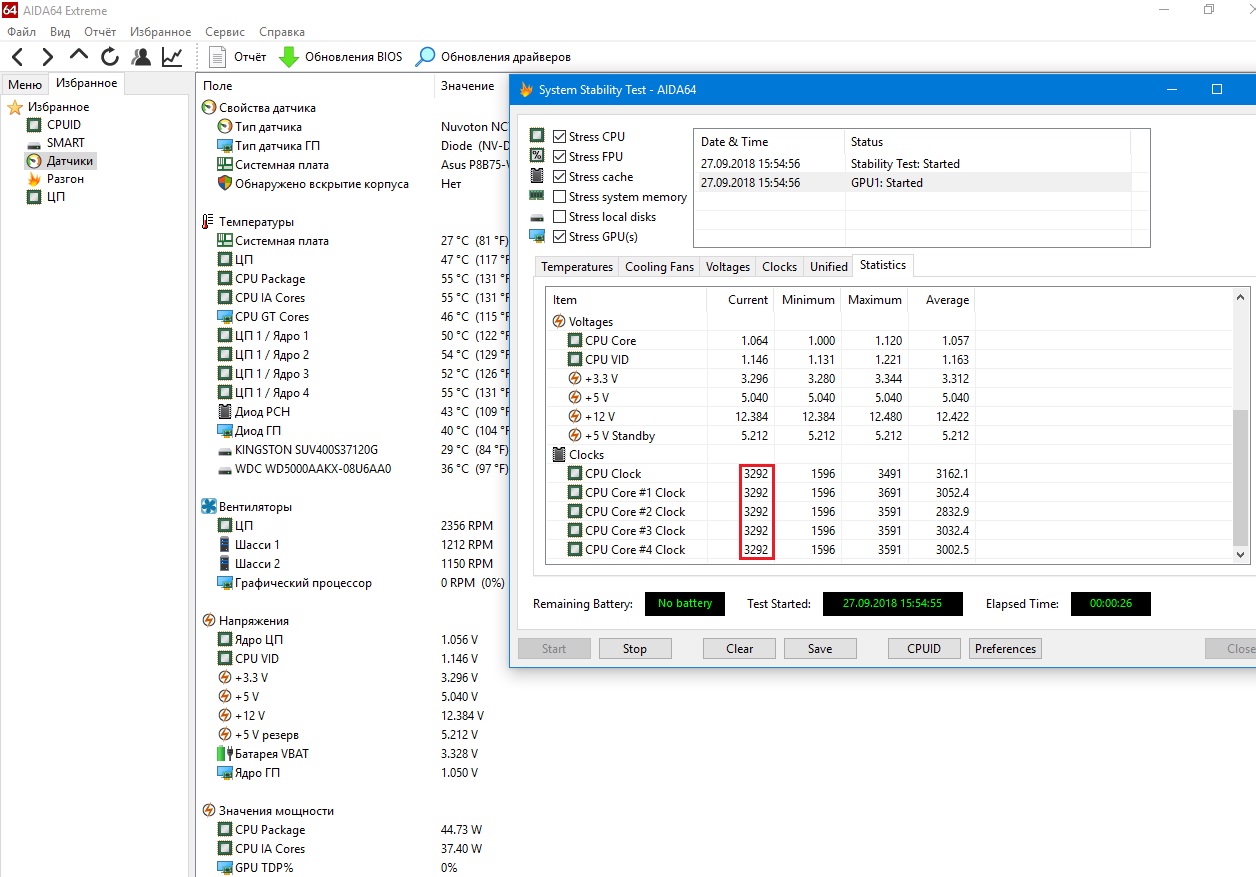Enable the Stress system memory checkbox
Viewport: 1256px width, 877px height.
[559, 197]
